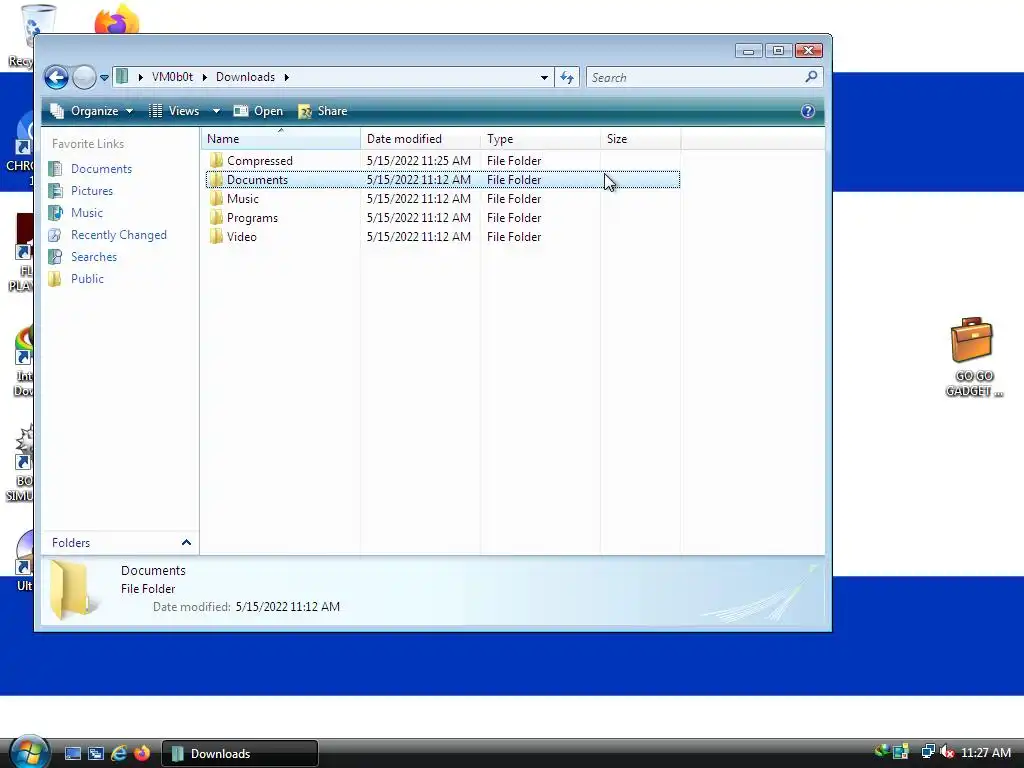Viewport: 1024px width, 768px height.
Task: Open recent pages dropdown next to Forward button
Action: coord(104,78)
